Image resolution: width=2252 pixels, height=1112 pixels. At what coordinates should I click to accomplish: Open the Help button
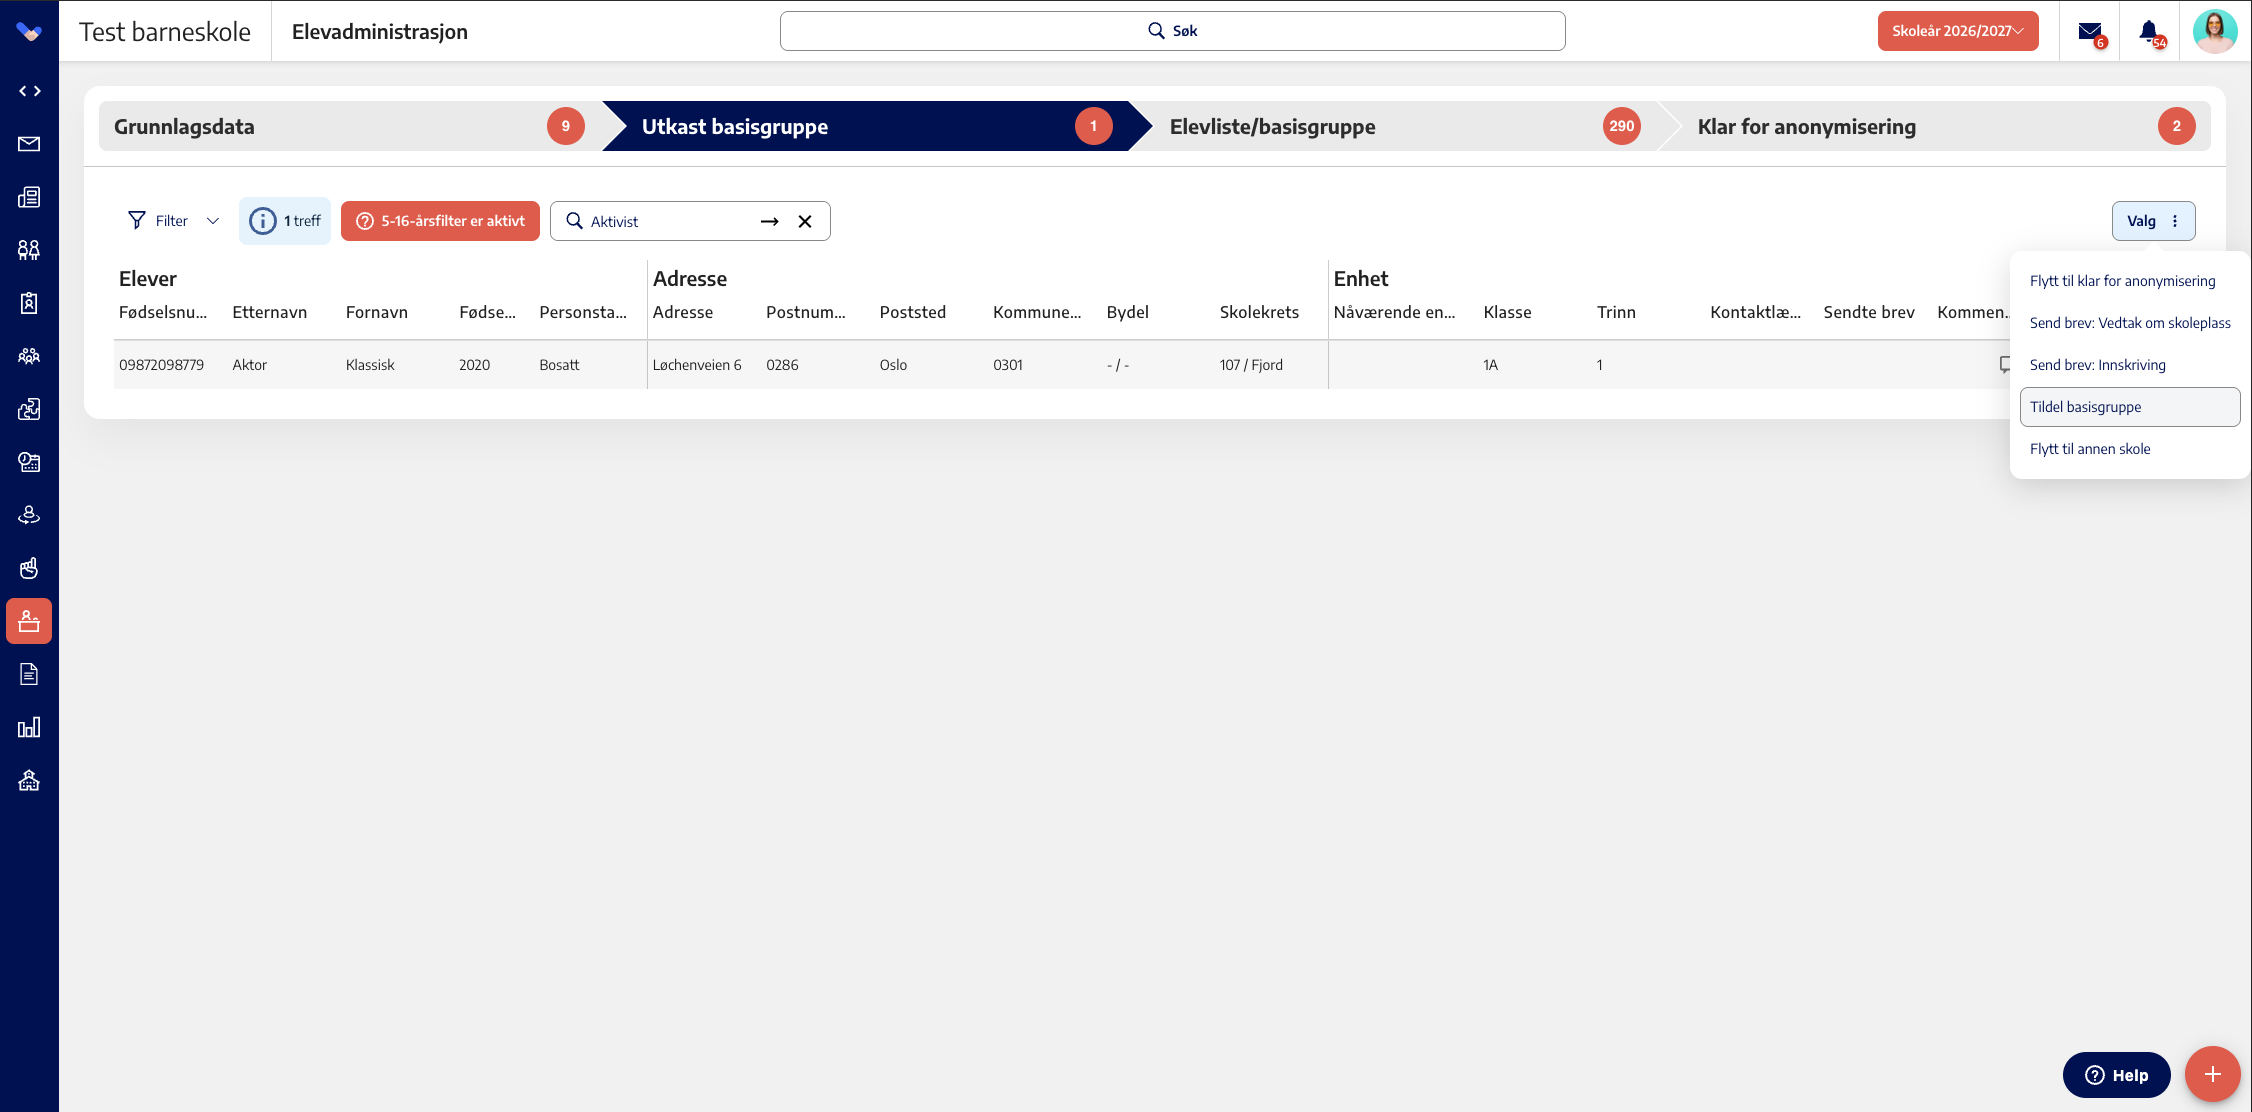pos(2116,1075)
